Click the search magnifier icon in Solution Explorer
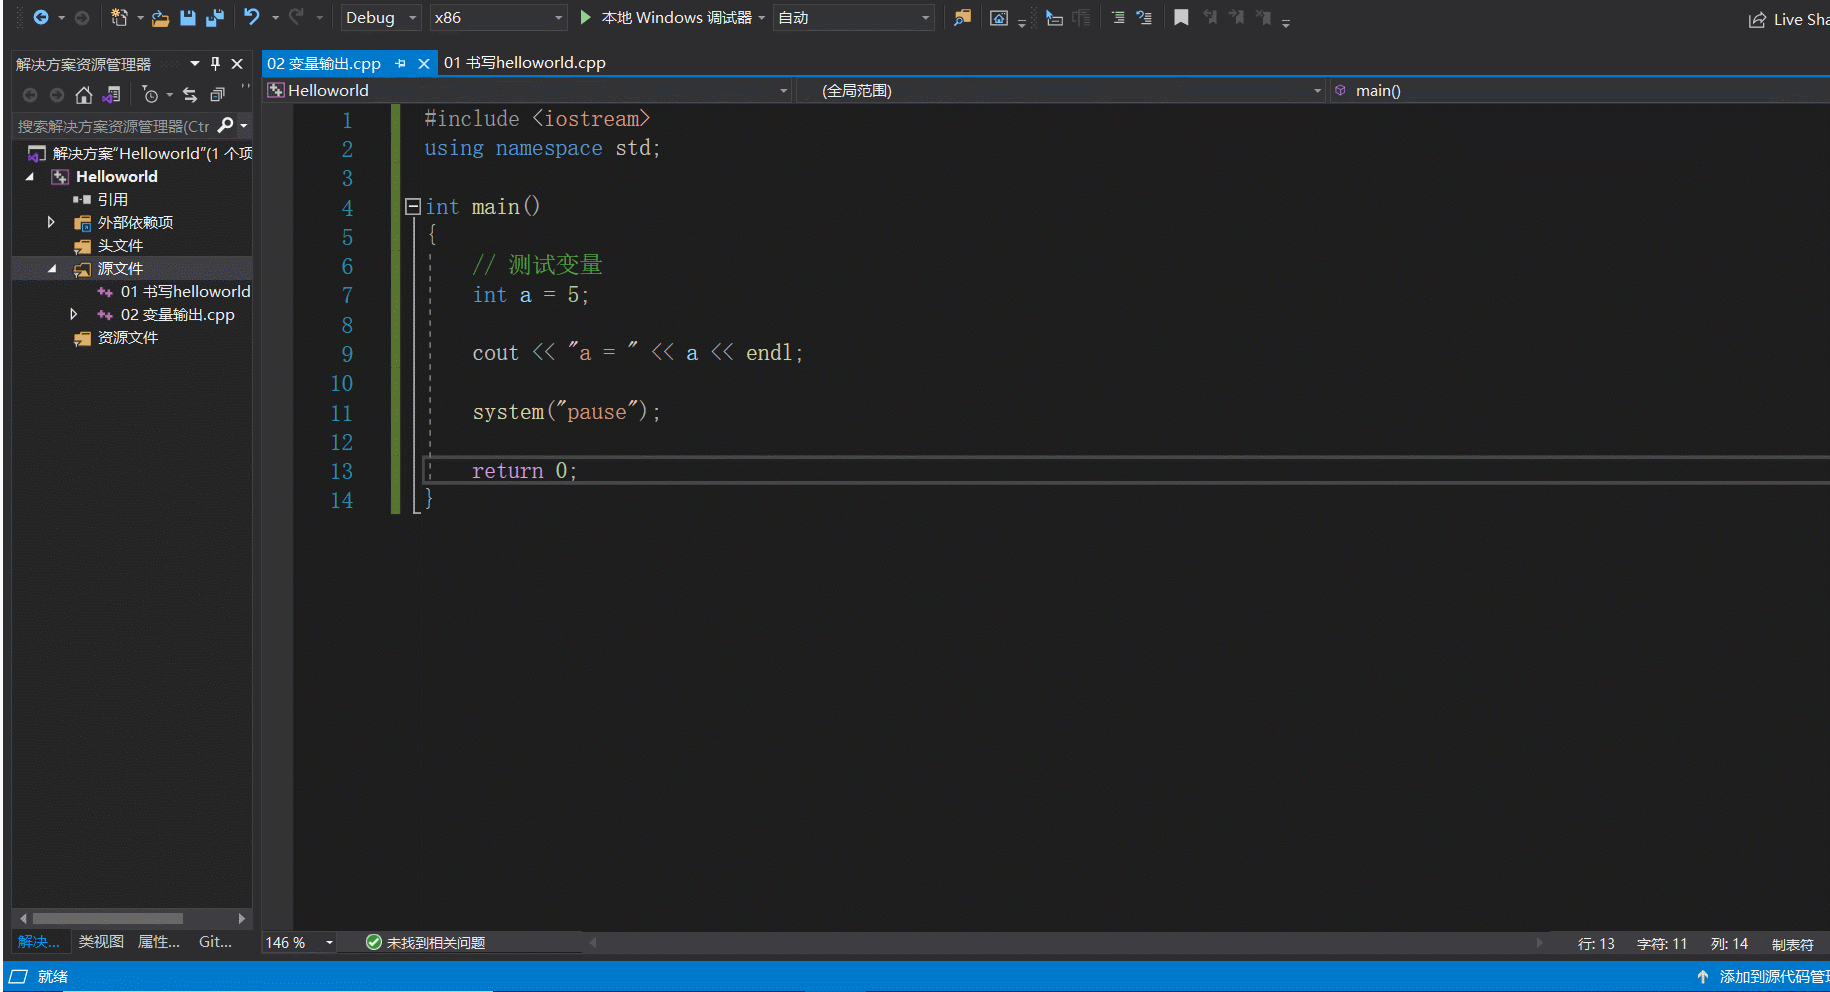The image size is (1830, 992). pyautogui.click(x=225, y=125)
